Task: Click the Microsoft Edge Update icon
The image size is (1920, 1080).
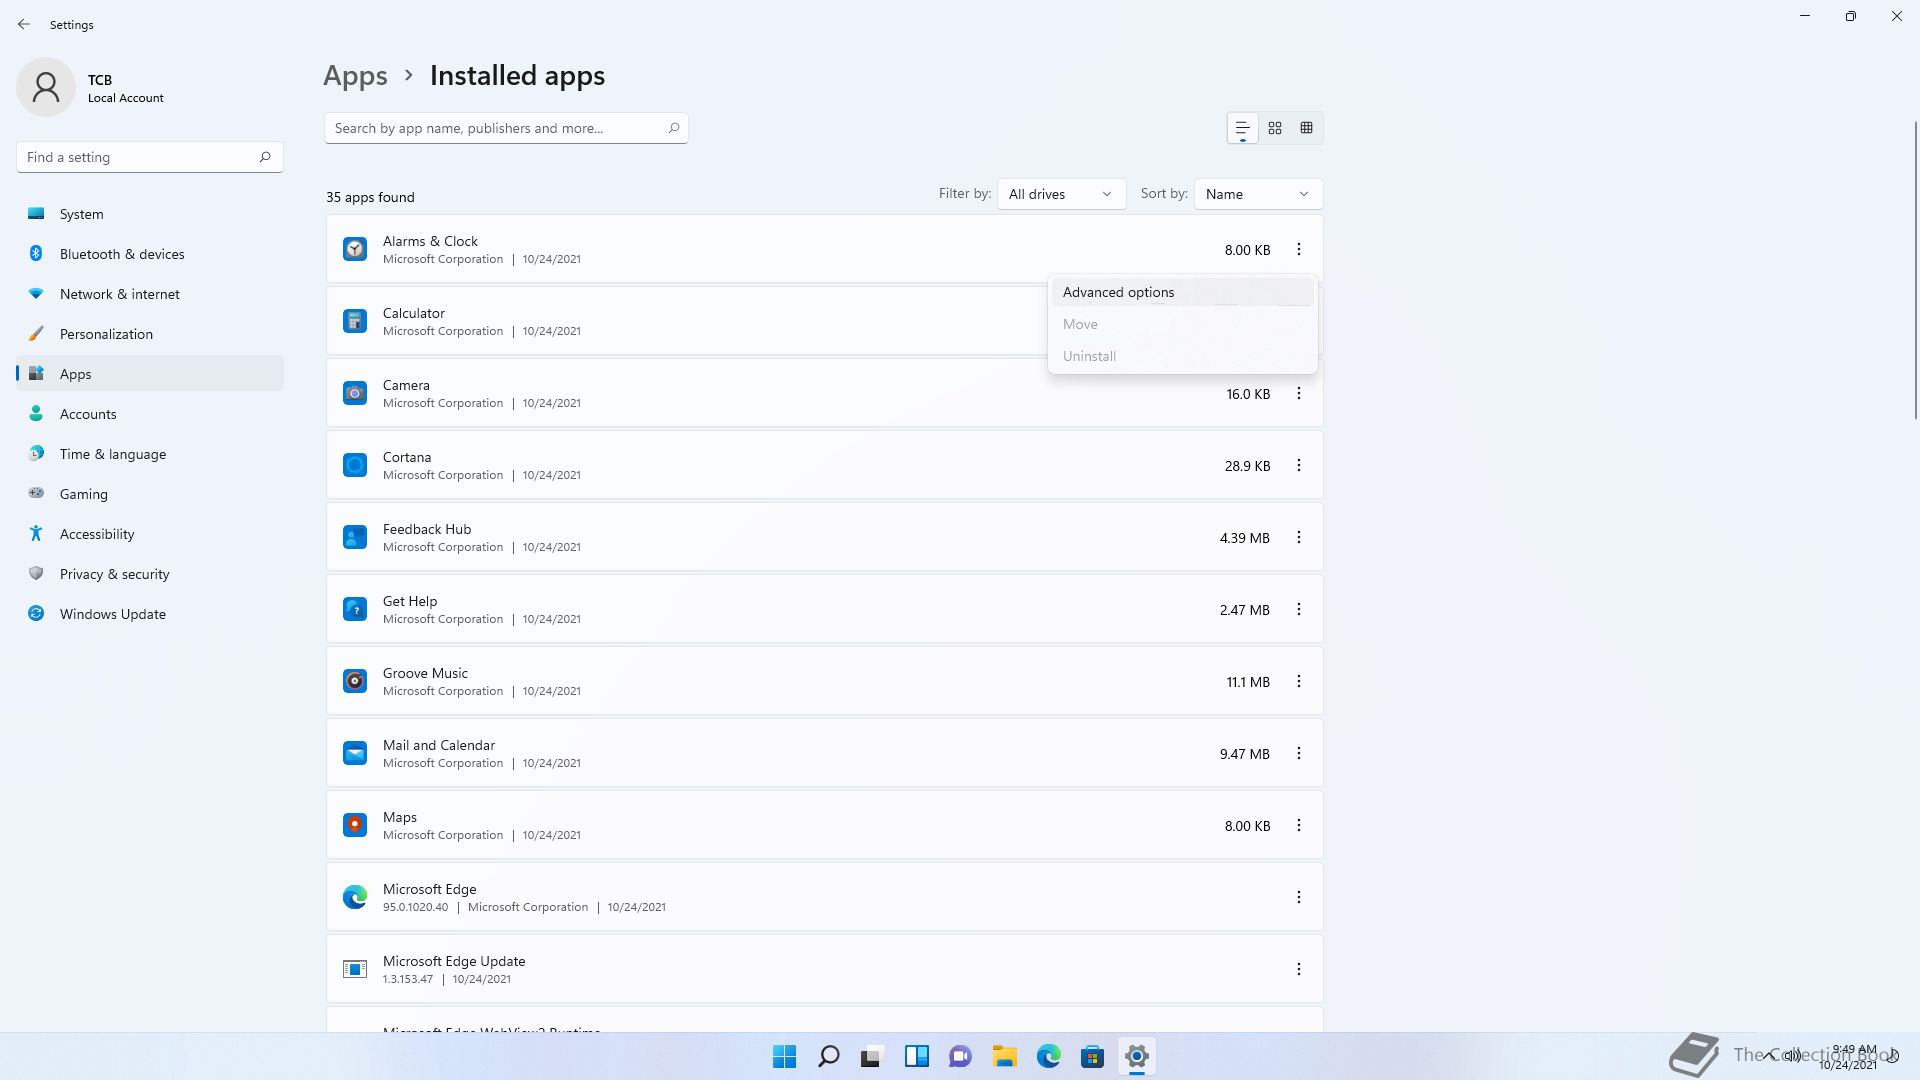Action: coord(355,969)
